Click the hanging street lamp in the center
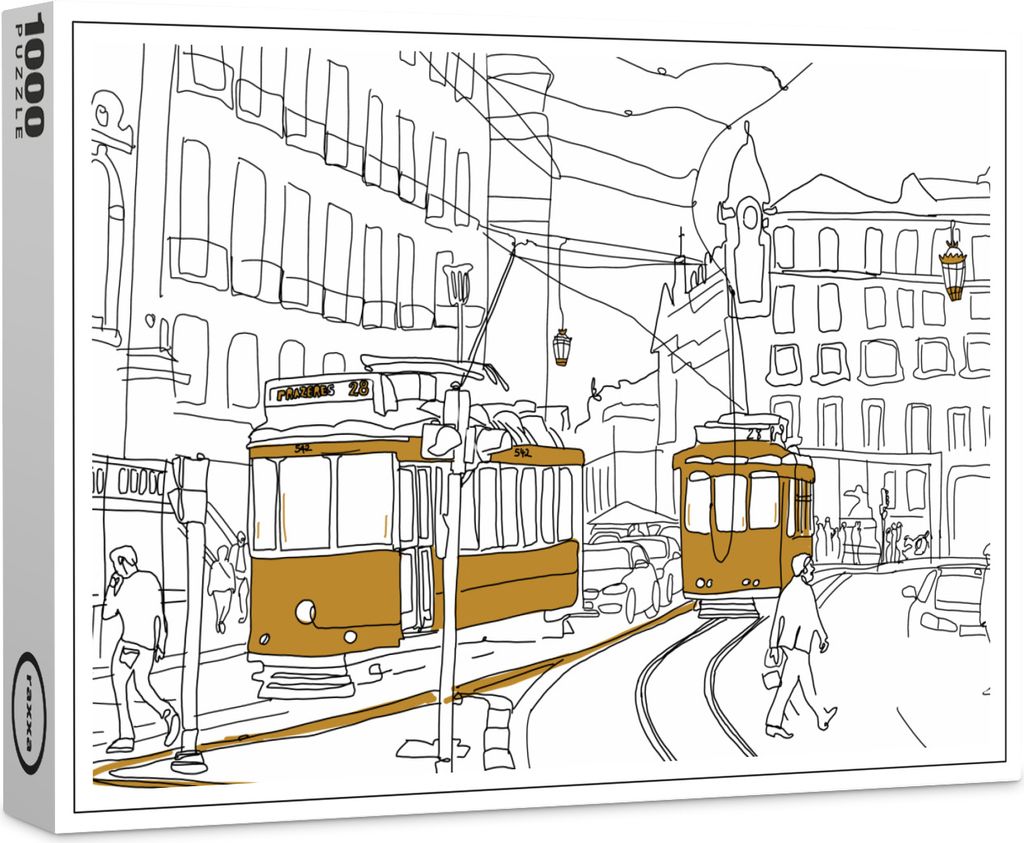 click(x=562, y=347)
